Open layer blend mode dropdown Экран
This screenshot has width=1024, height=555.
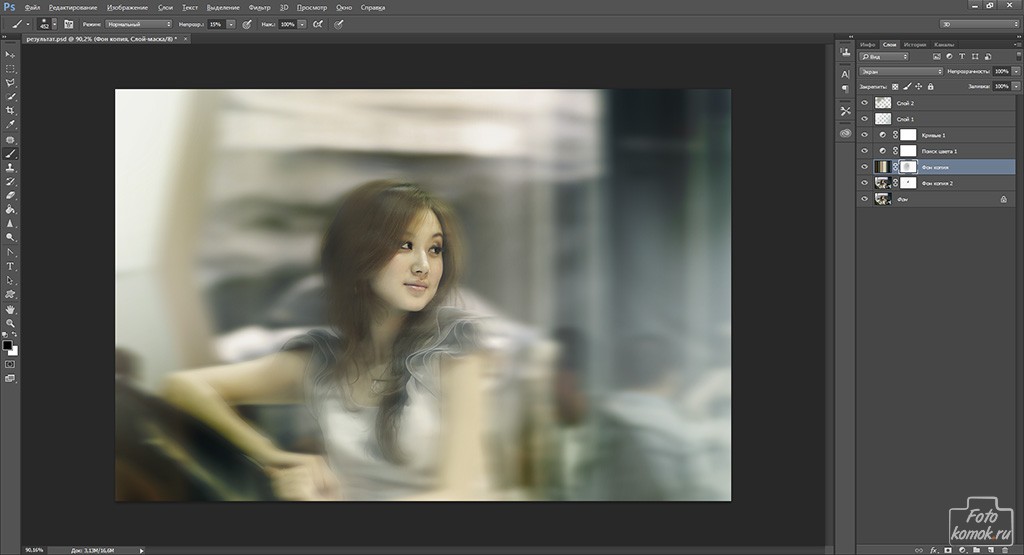(x=901, y=71)
